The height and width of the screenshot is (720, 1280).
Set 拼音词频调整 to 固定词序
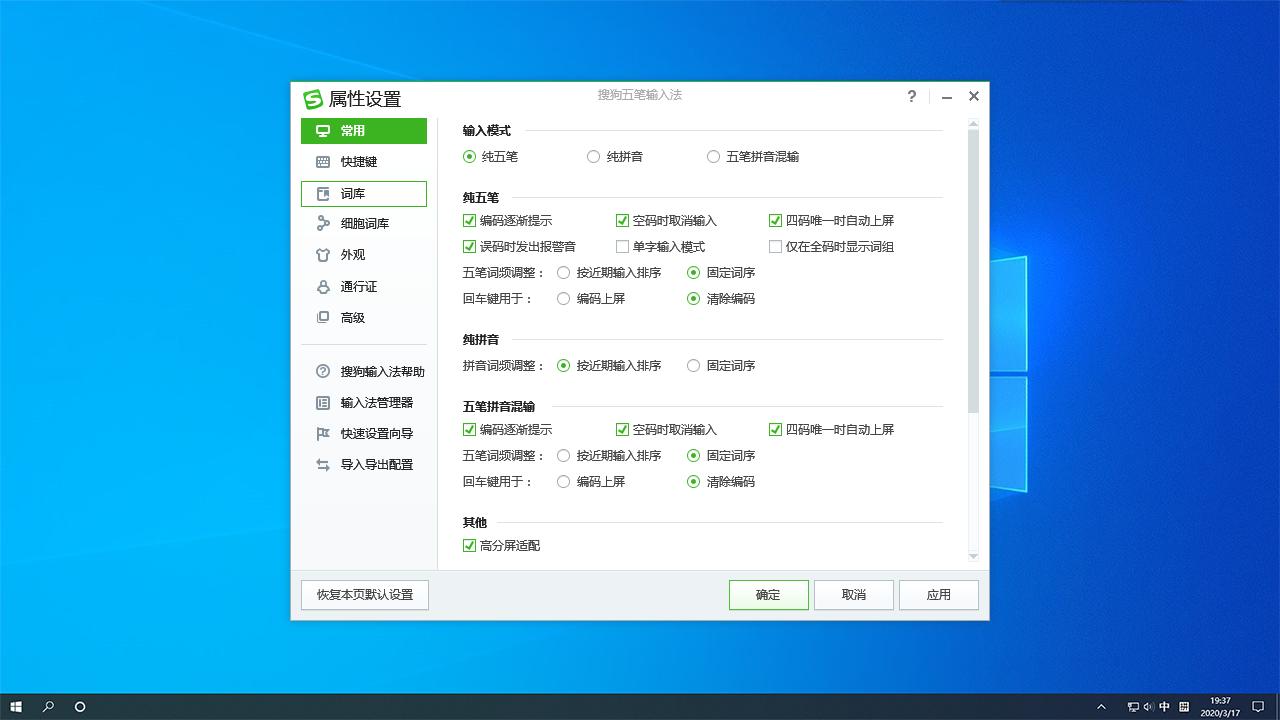[693, 366]
